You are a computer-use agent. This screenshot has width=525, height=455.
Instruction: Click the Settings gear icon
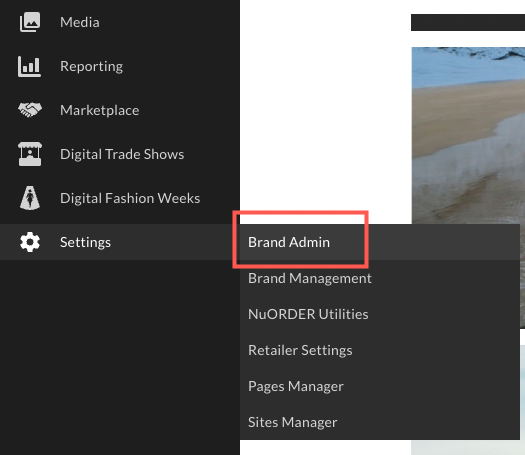click(30, 242)
